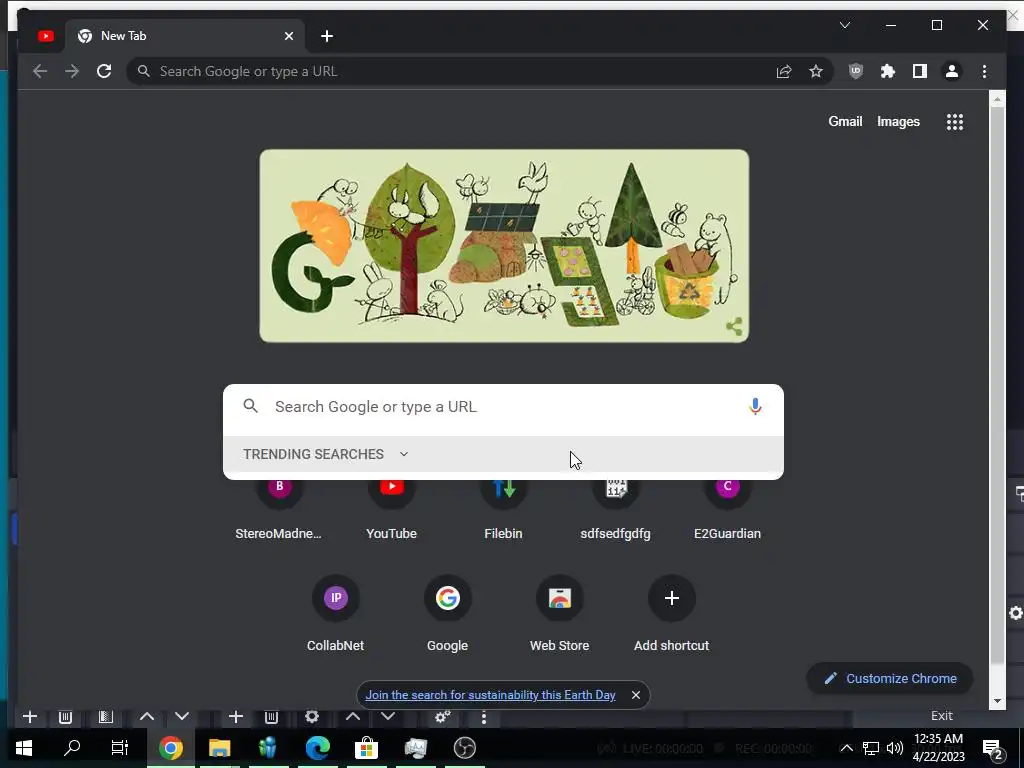Select the New Tab tab
1024x768 pixels.
185,36
